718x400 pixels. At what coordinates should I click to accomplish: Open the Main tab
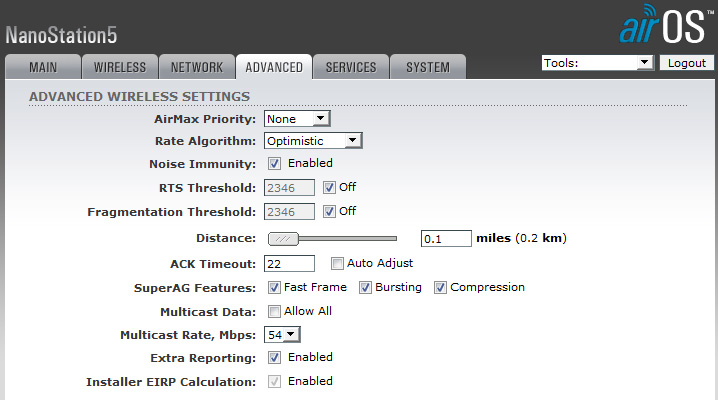click(43, 67)
